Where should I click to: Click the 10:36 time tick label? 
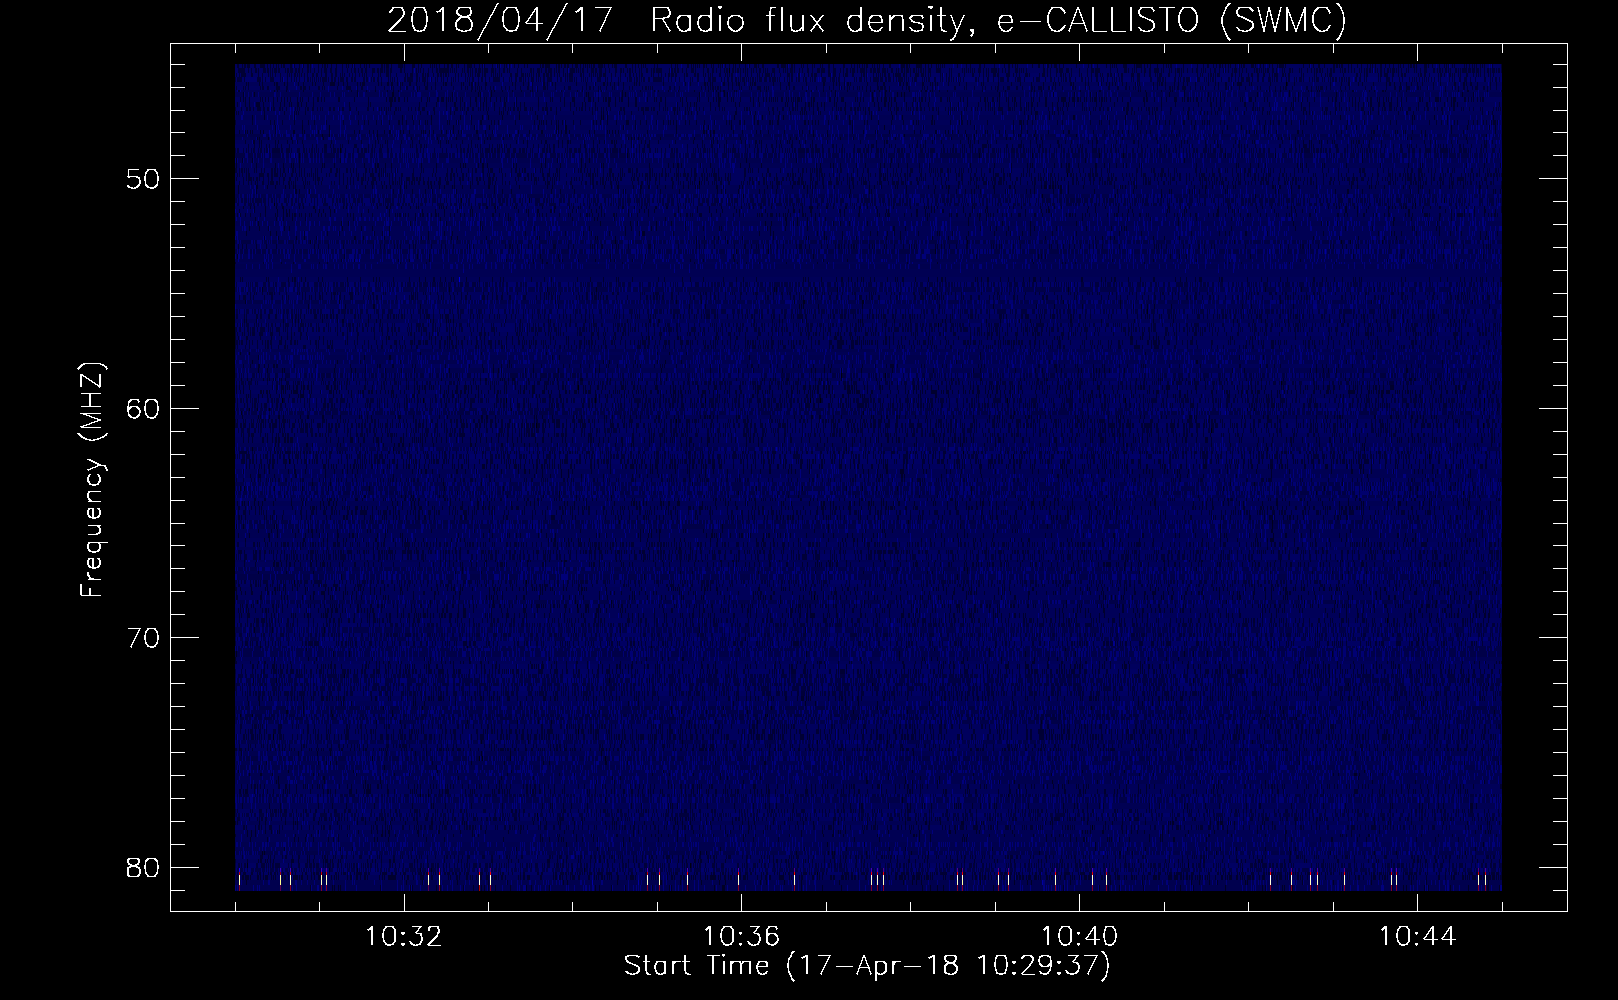pos(741,937)
